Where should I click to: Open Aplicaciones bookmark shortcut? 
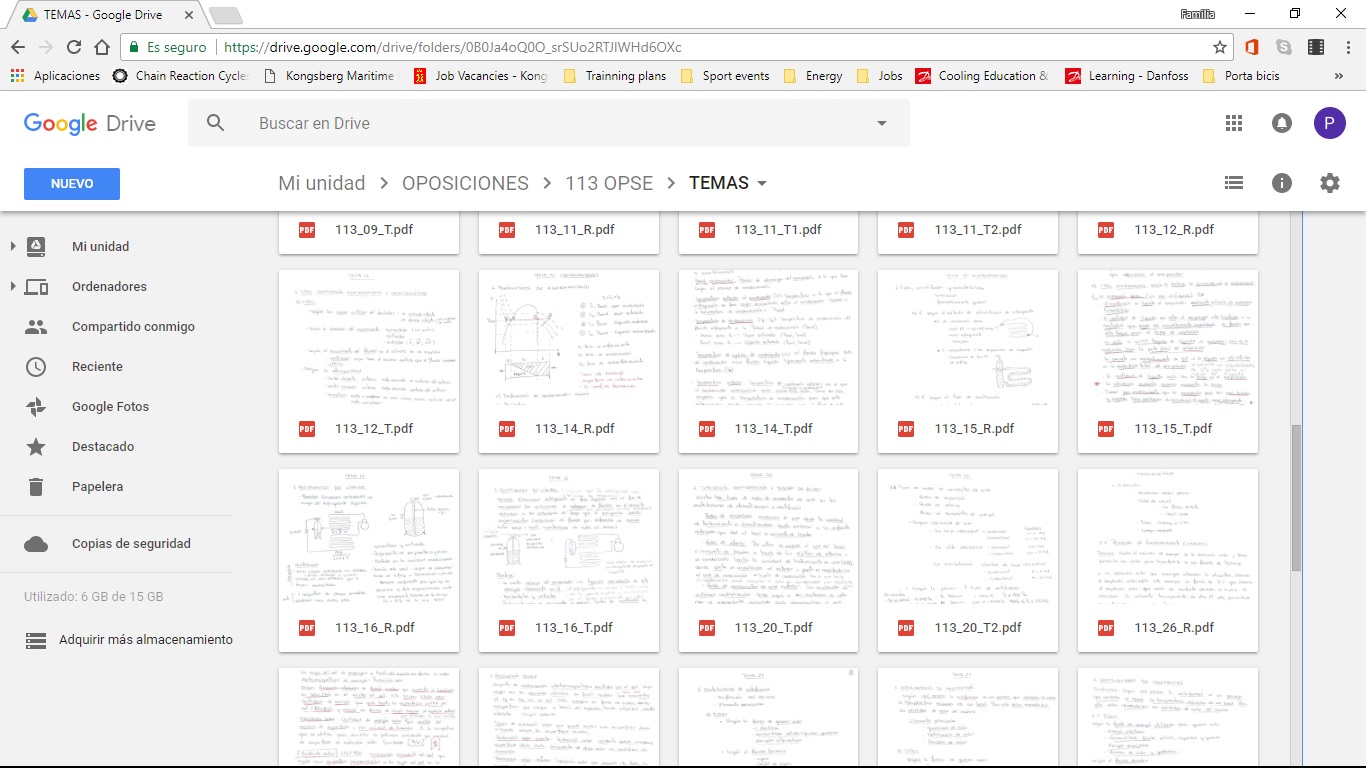(x=55, y=76)
